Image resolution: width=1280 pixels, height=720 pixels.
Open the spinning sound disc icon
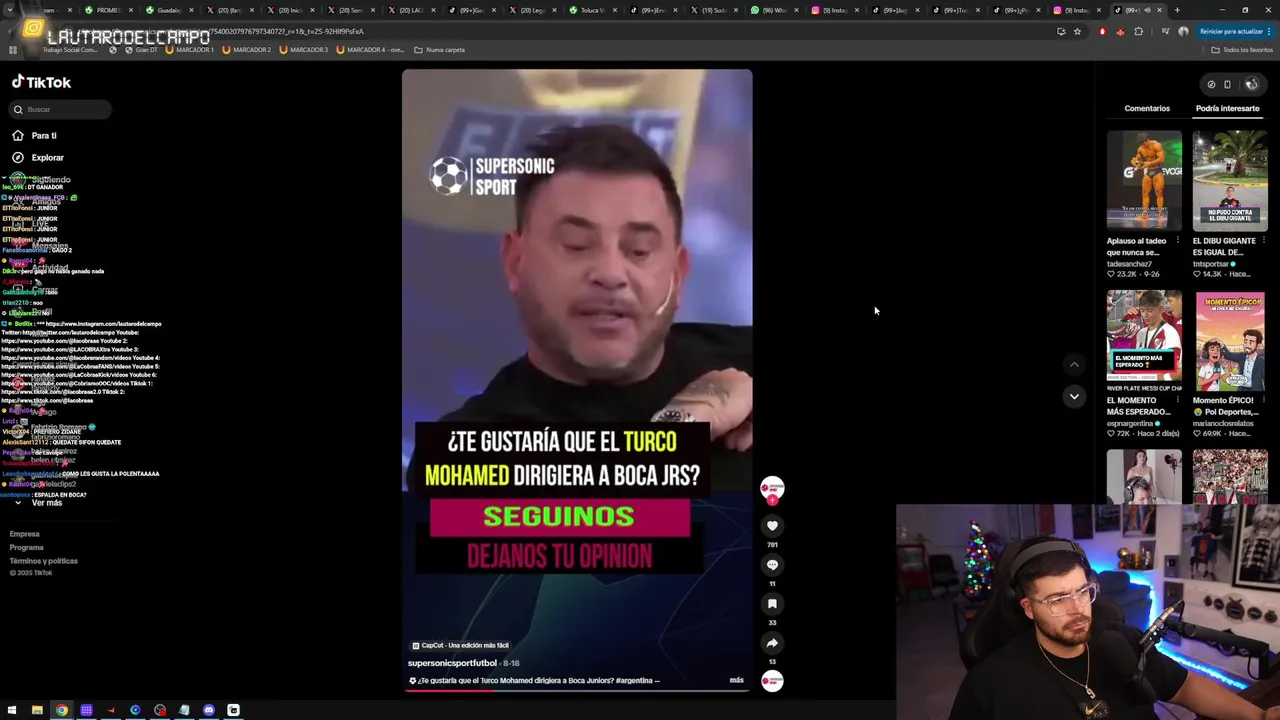[x=772, y=681]
